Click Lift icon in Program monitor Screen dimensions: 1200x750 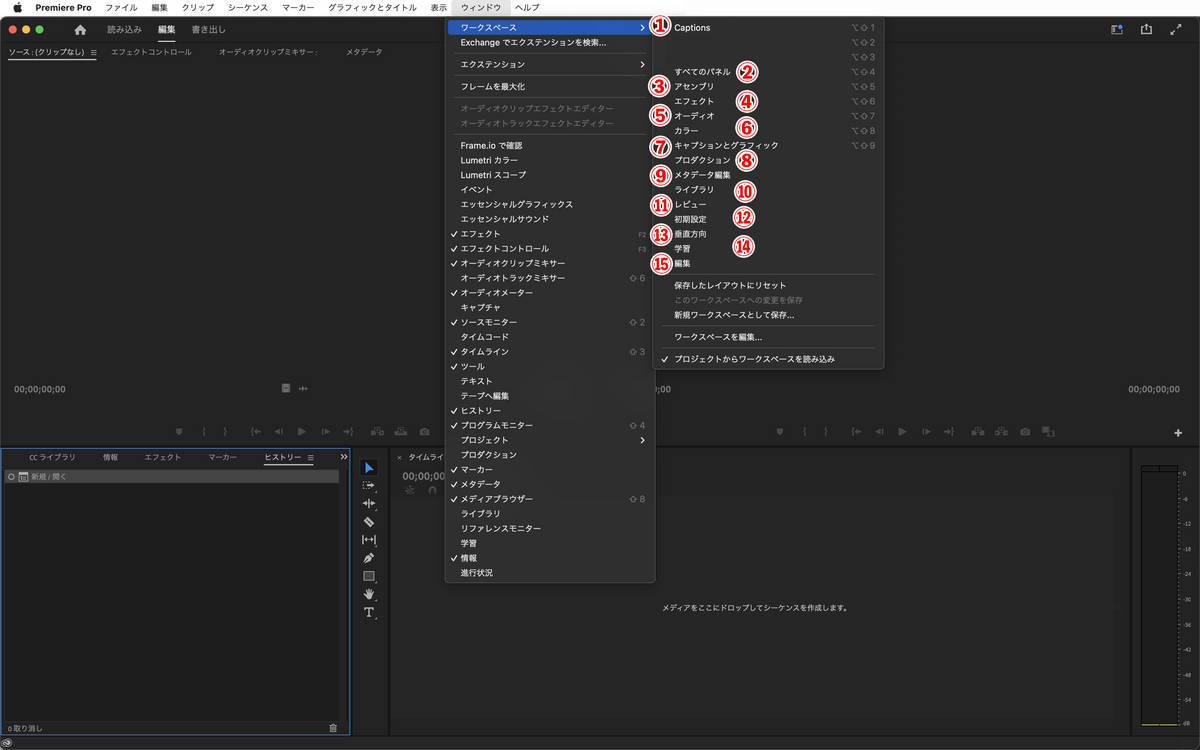click(977, 432)
